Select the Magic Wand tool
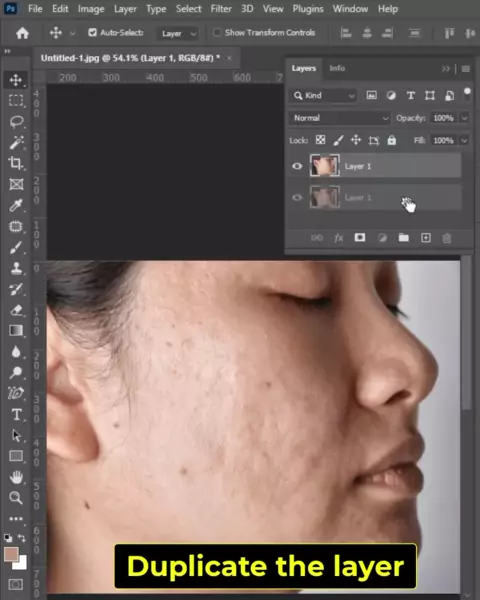Image resolution: width=480 pixels, height=600 pixels. click(x=16, y=142)
